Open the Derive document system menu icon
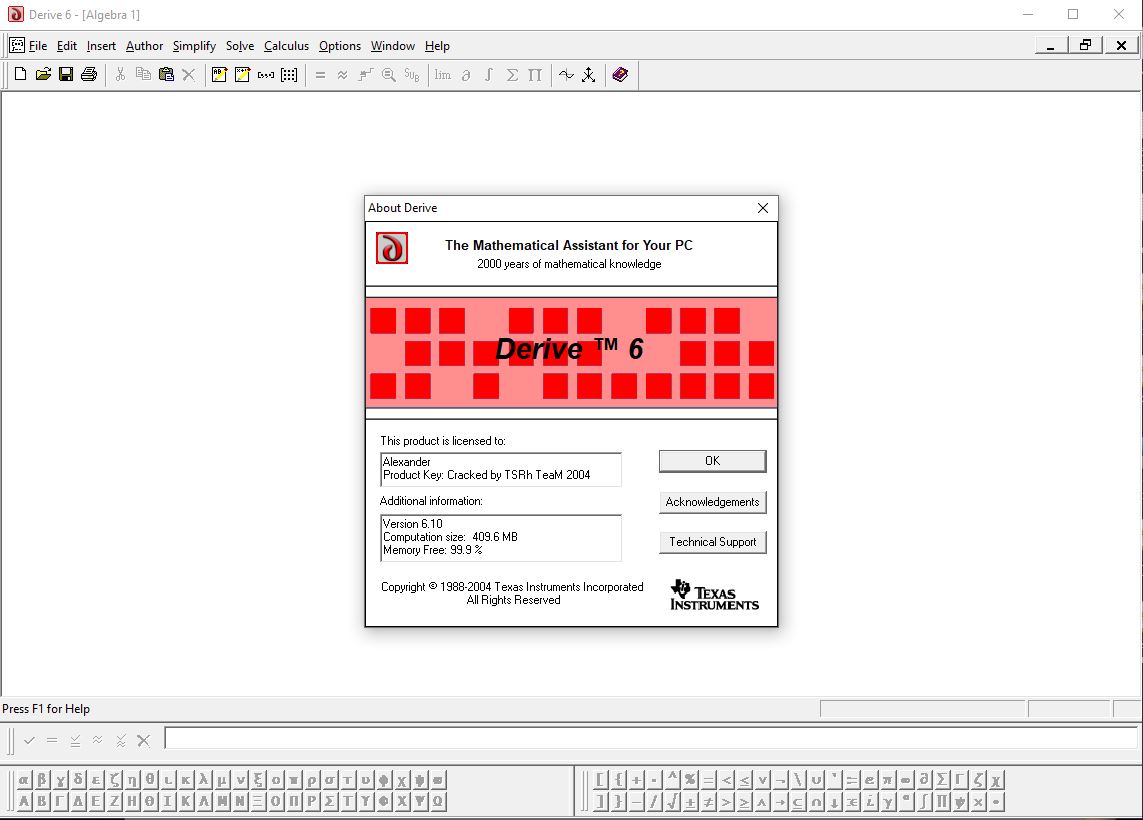Viewport: 1143px width, 820px height. coord(17,46)
